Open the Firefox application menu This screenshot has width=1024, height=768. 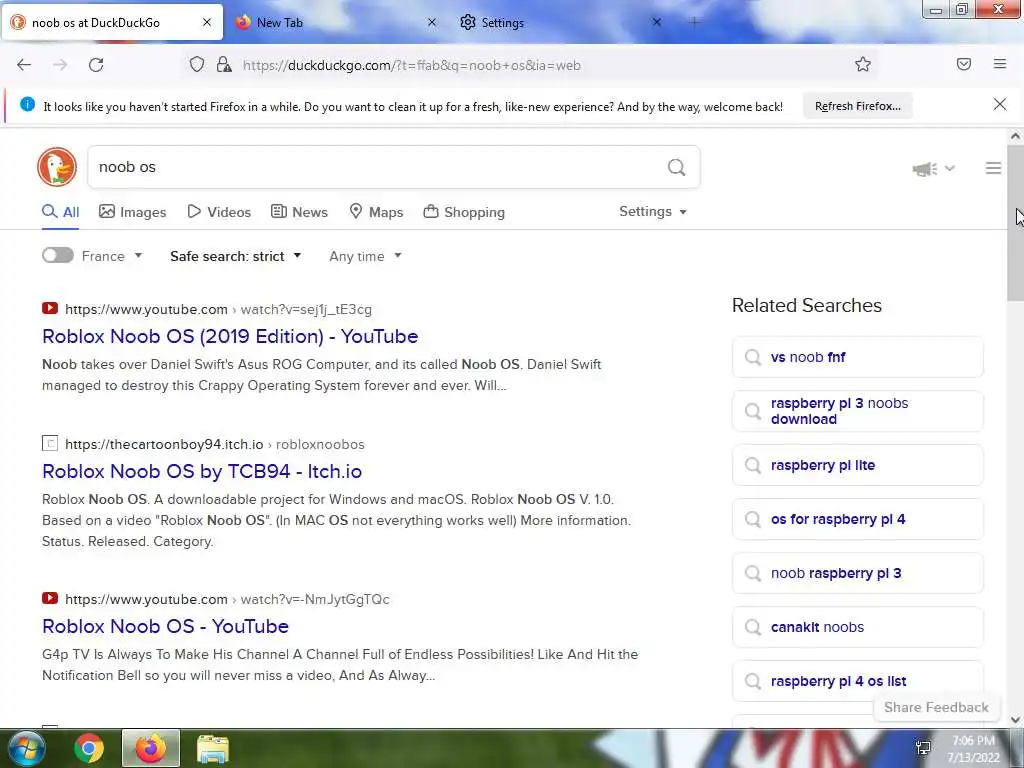click(1000, 64)
